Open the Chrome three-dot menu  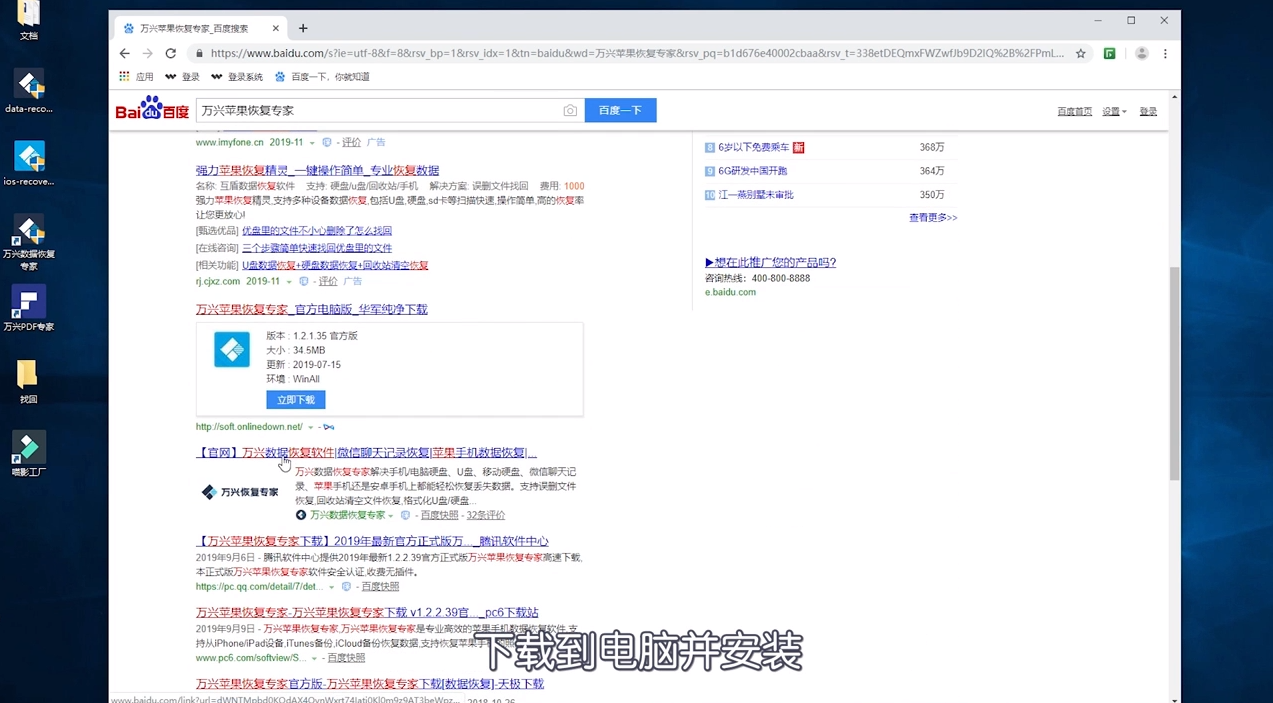[1165, 53]
